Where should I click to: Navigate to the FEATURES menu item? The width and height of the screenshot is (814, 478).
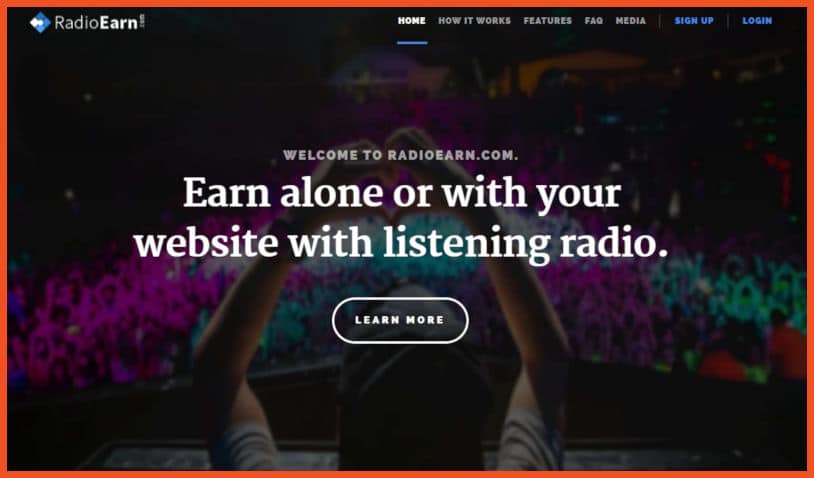pos(548,21)
